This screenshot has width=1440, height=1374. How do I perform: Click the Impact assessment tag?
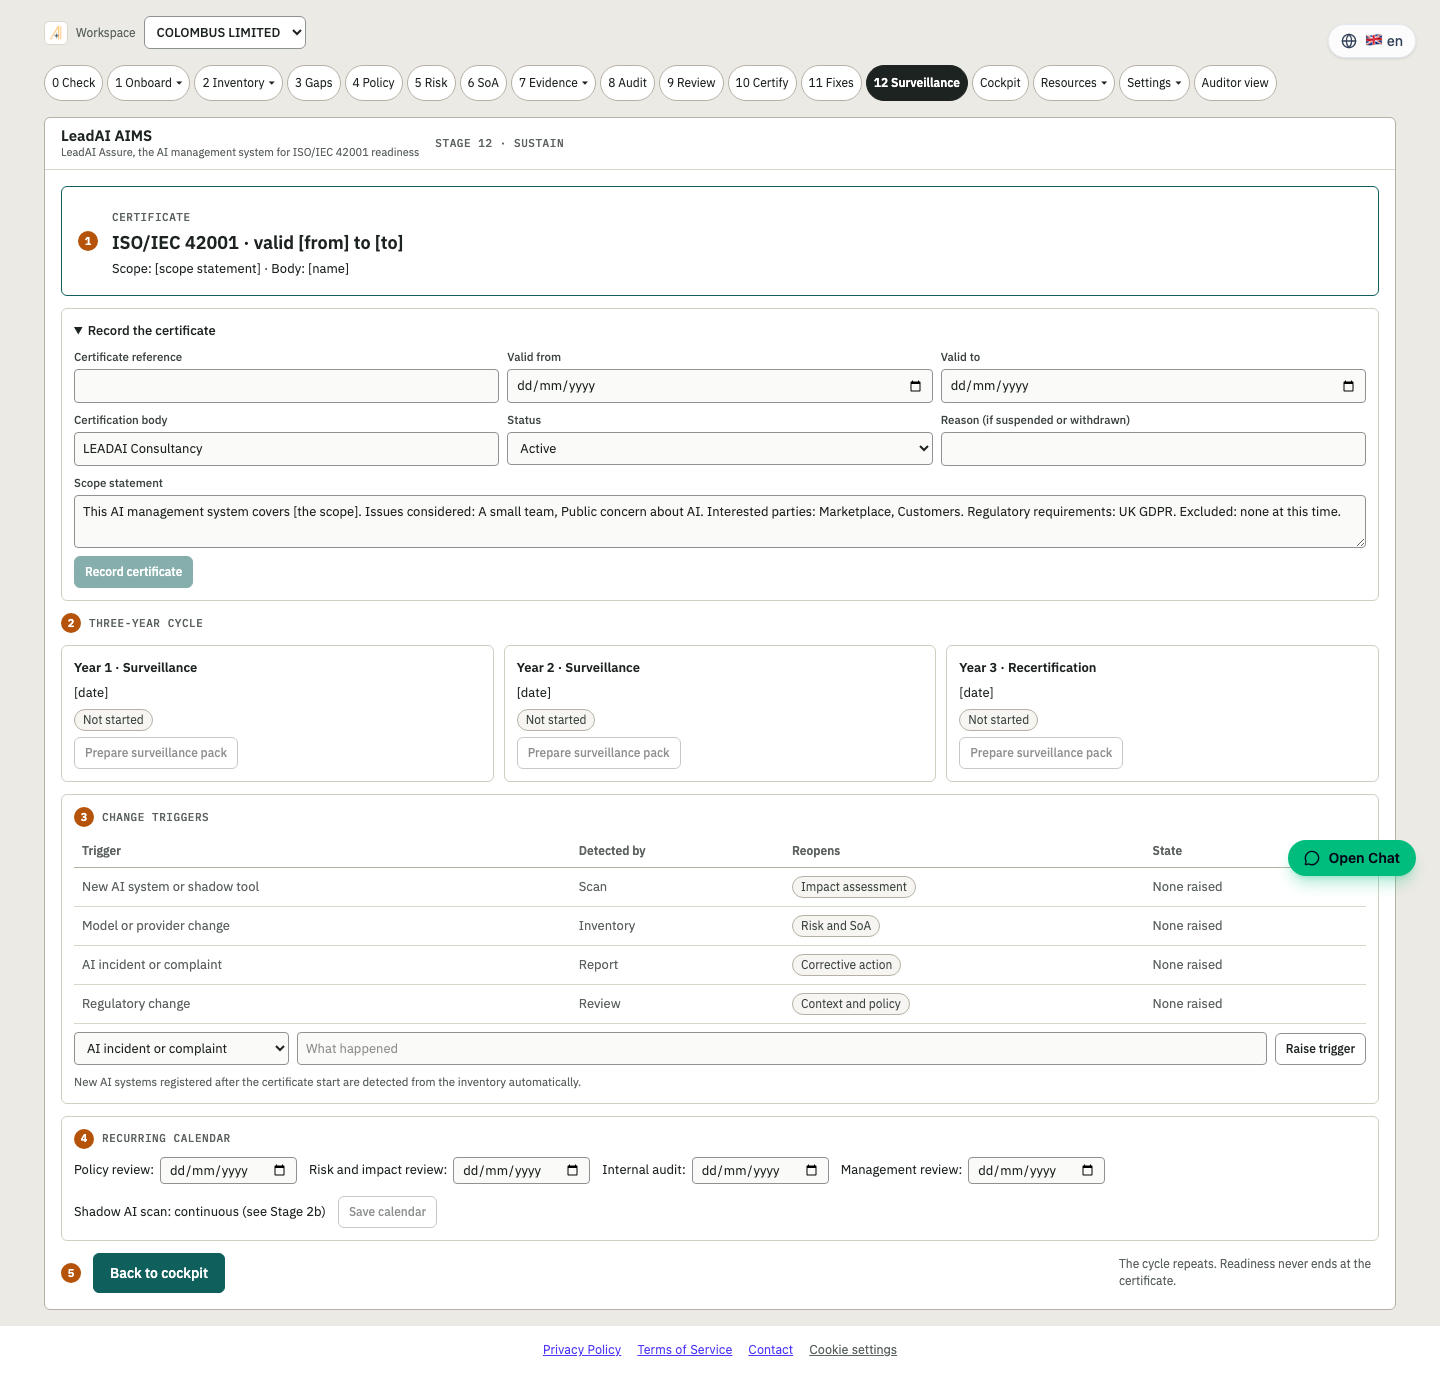coord(854,887)
